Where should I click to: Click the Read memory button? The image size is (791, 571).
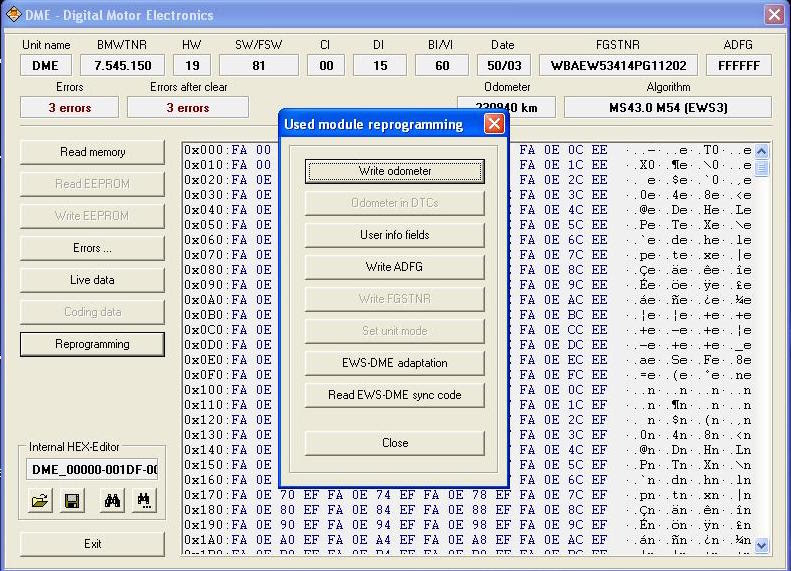[x=92, y=152]
